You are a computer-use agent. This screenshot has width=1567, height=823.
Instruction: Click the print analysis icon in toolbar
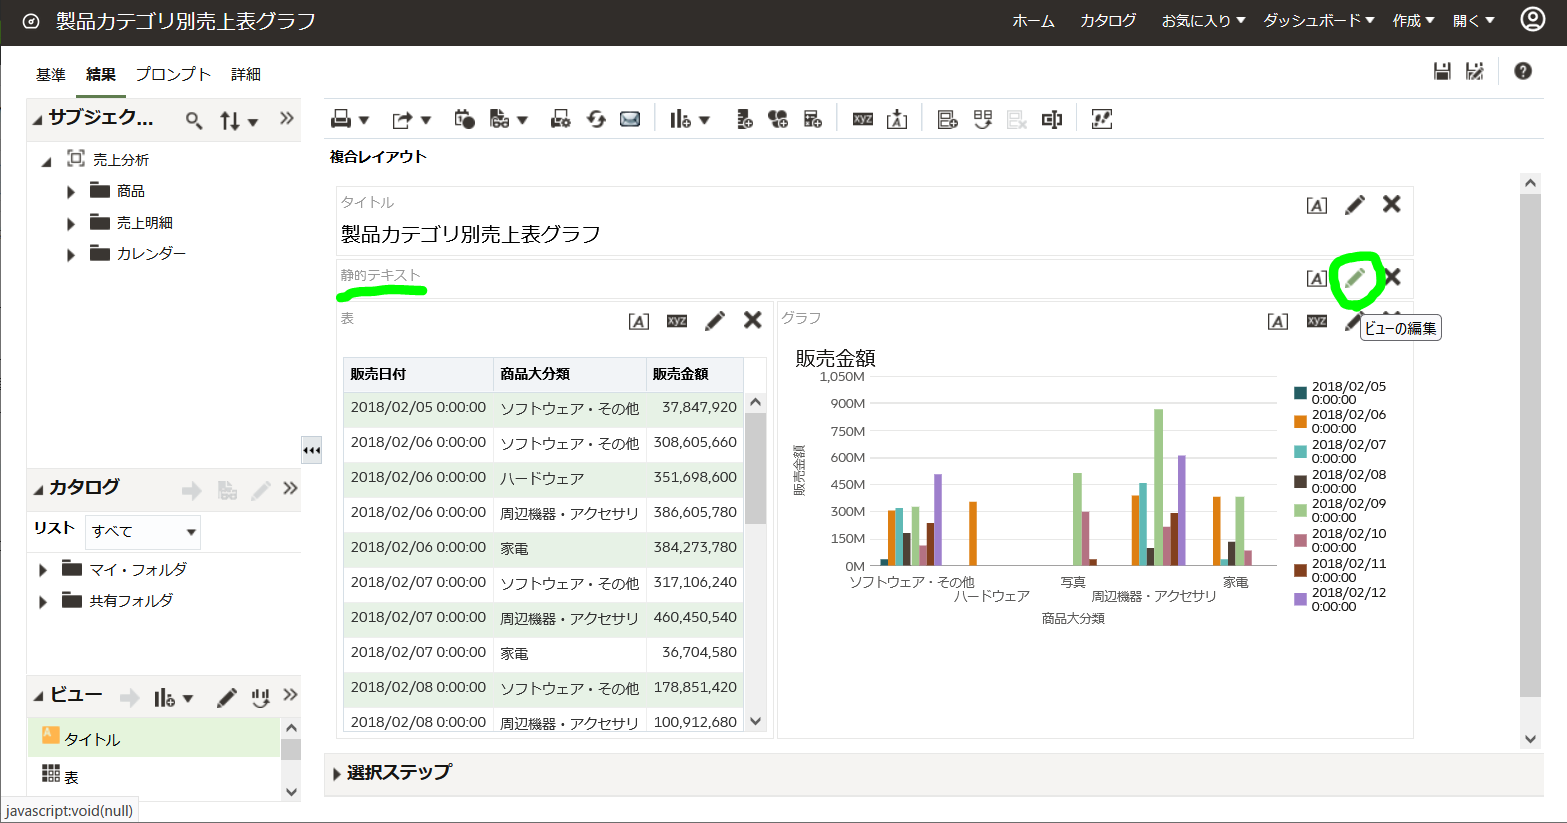(341, 119)
